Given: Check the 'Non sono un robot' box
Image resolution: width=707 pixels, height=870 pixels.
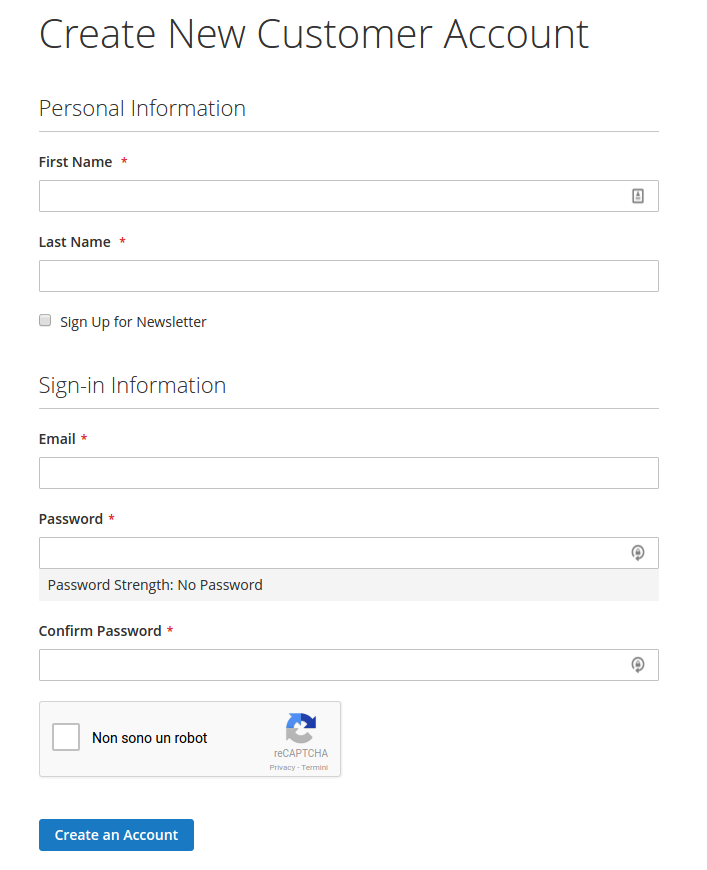Looking at the screenshot, I should point(66,738).
